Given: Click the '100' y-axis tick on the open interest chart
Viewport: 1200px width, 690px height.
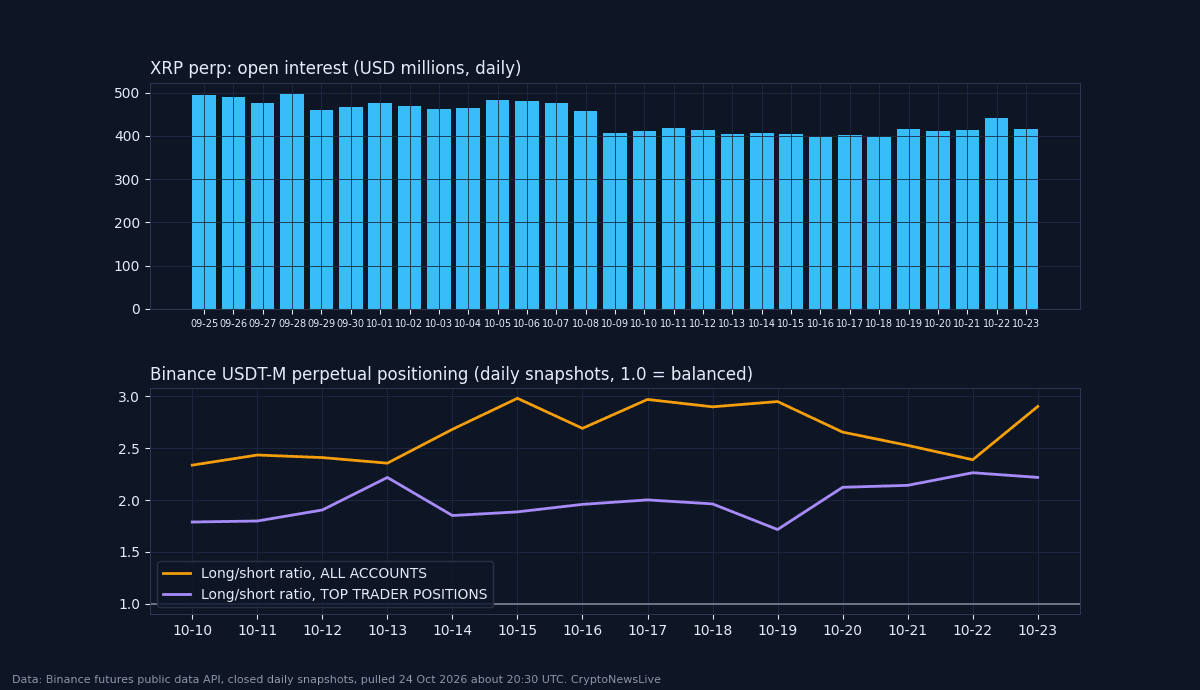Looking at the screenshot, I should (x=127, y=266).
